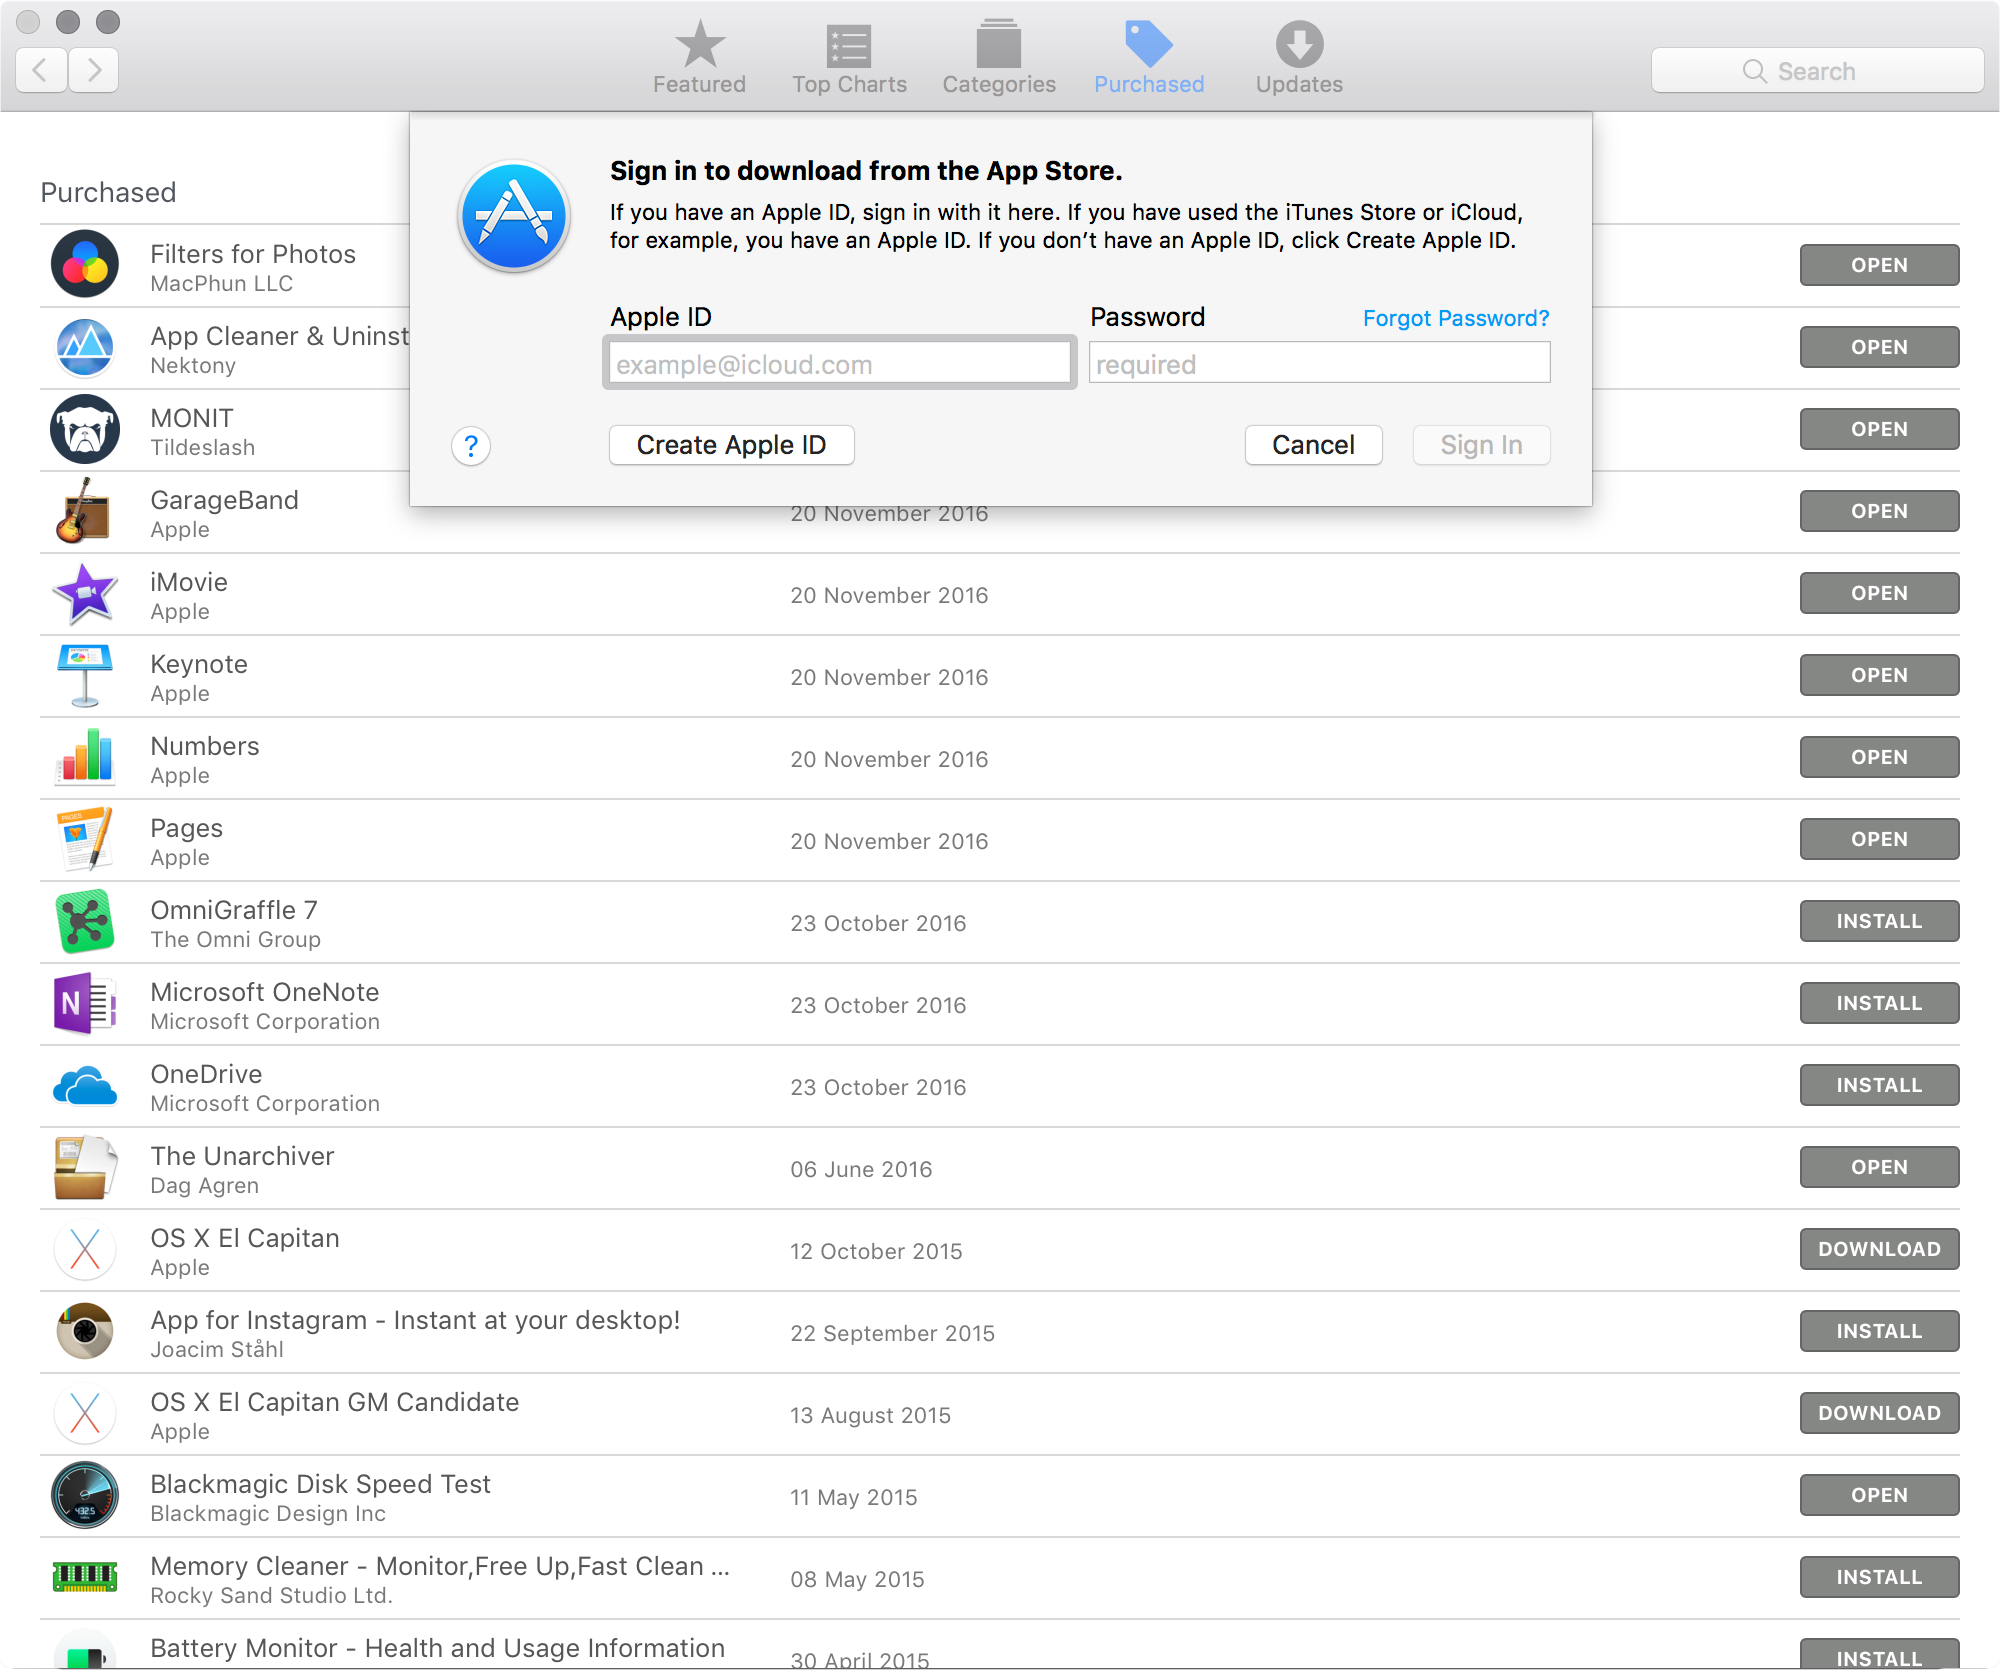Select the Microsoft OneNote title text
Screen dimensions: 2000x1670
coord(265,992)
